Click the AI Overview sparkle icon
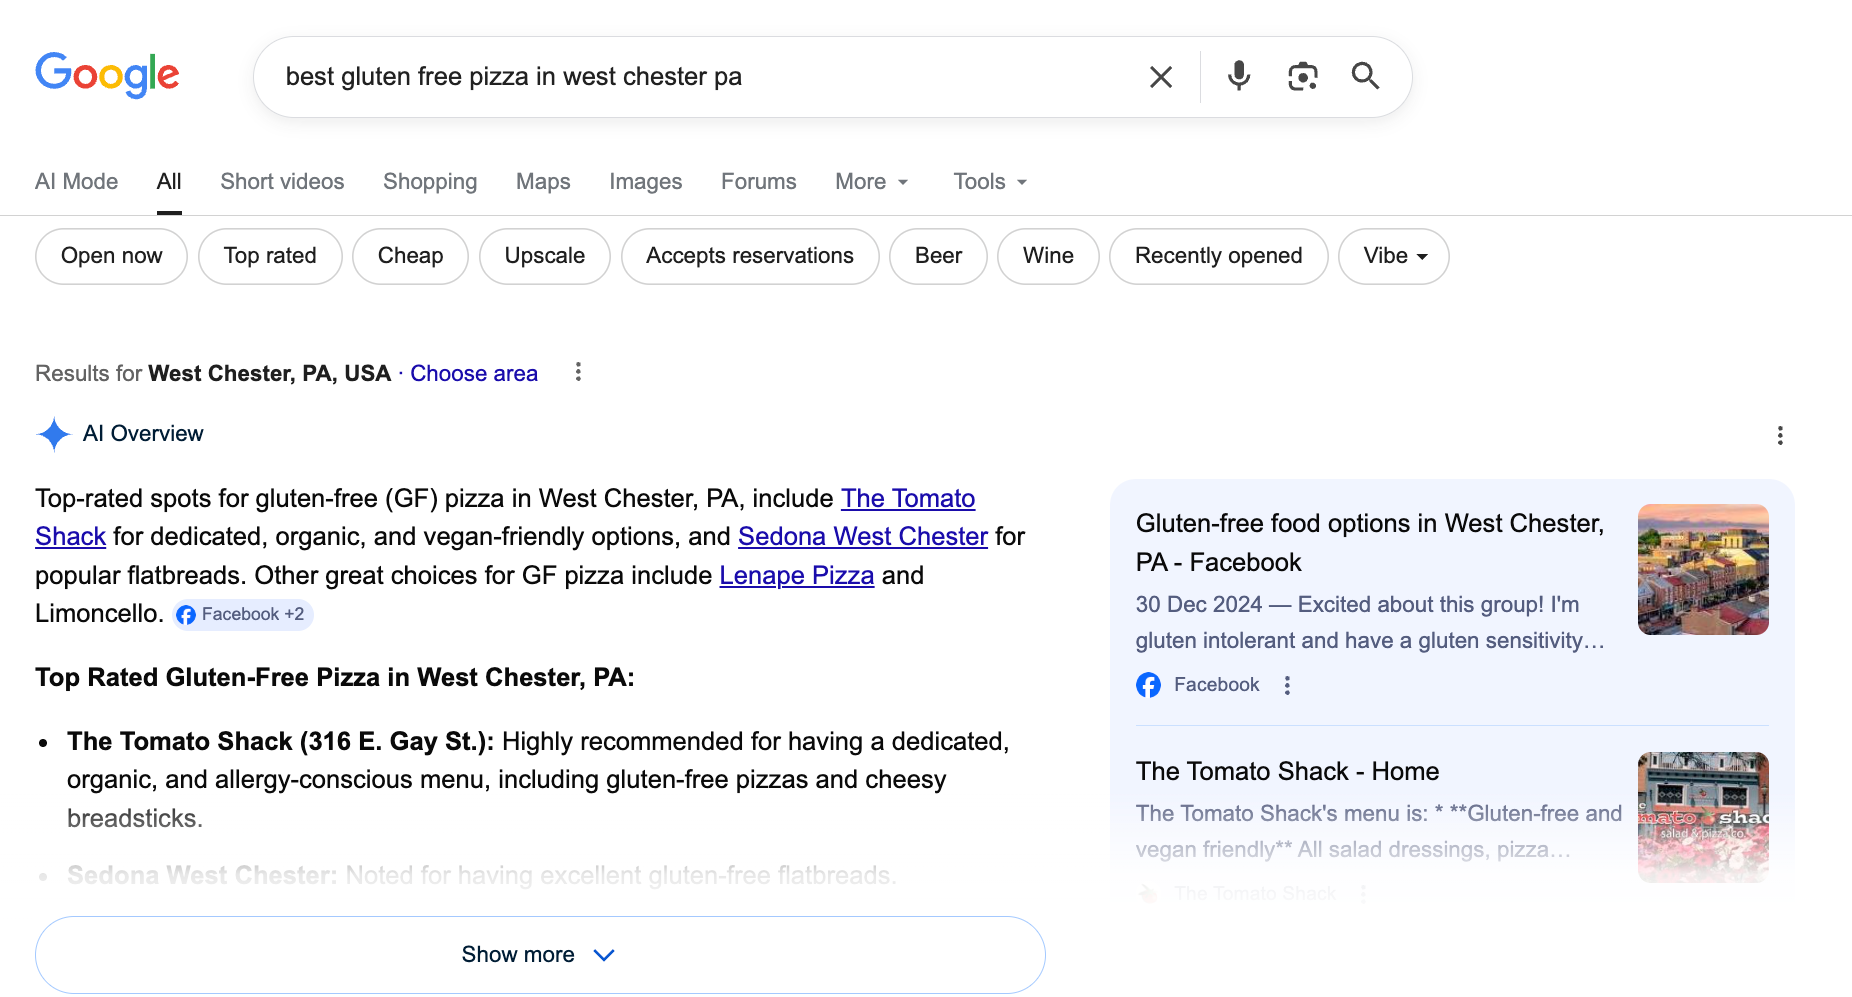Image resolution: width=1852 pixels, height=997 pixels. pyautogui.click(x=53, y=434)
